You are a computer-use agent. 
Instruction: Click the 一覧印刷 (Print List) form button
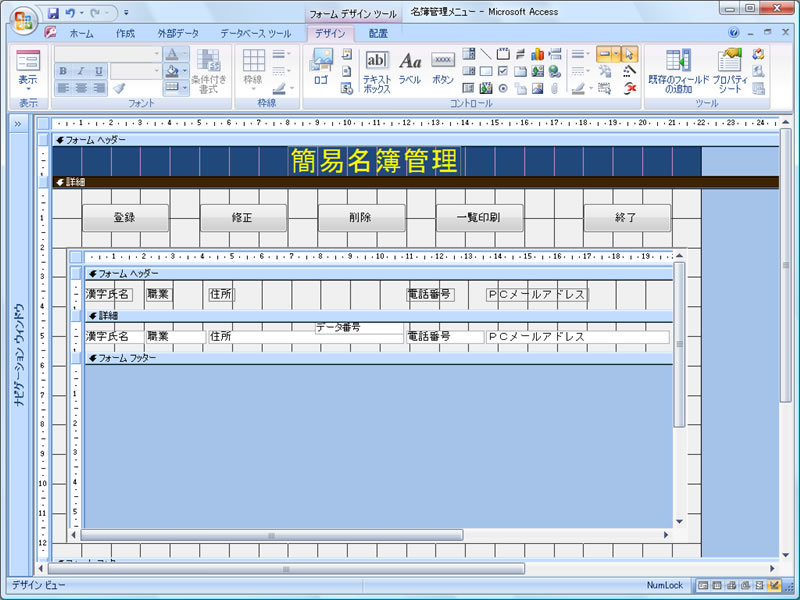[478, 217]
